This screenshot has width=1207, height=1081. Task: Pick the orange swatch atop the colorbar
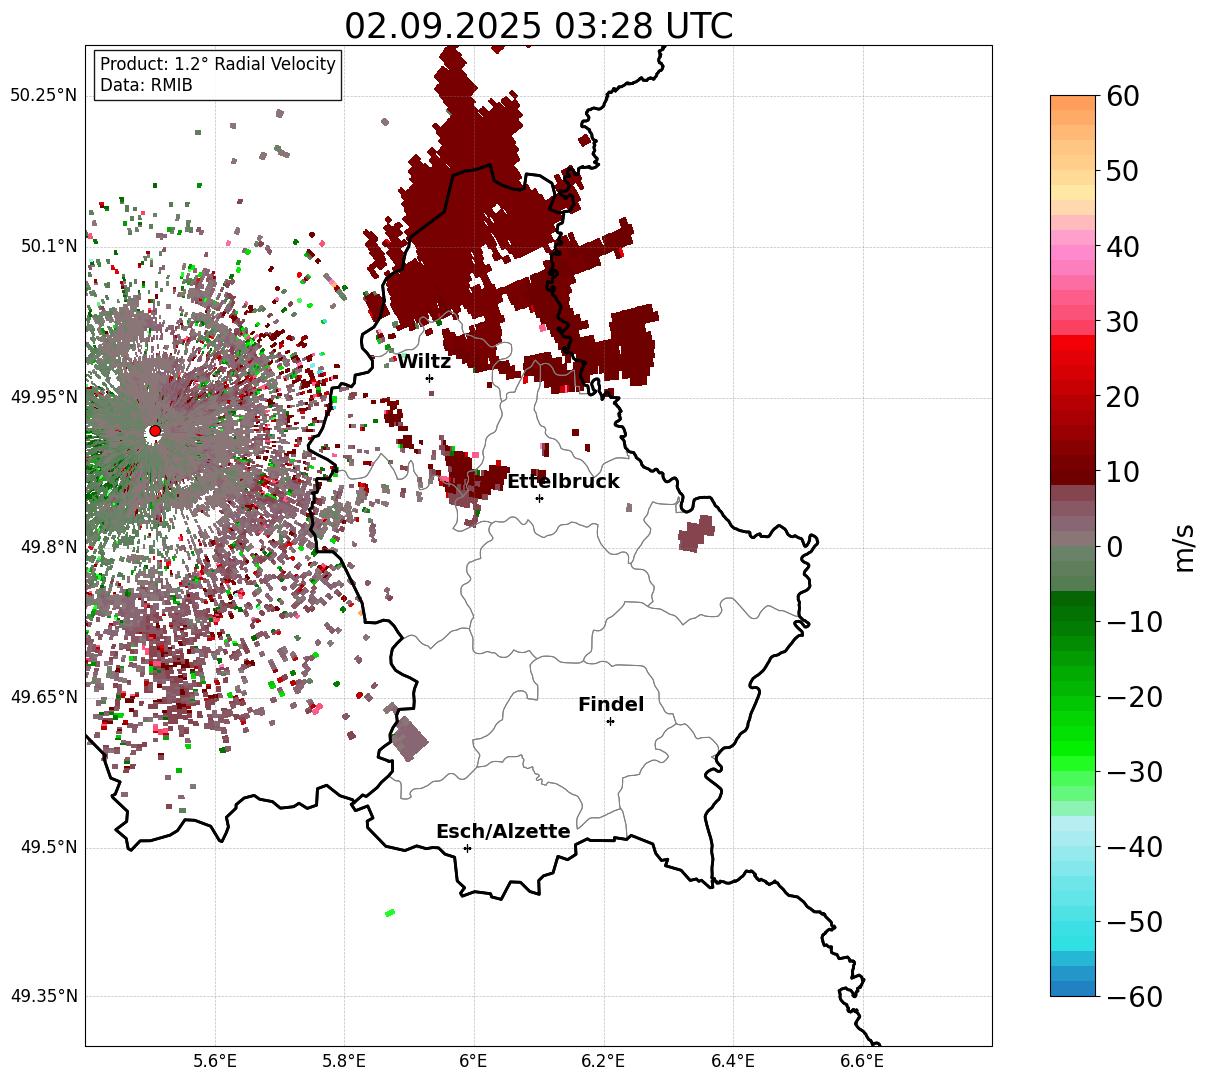[x=1073, y=103]
